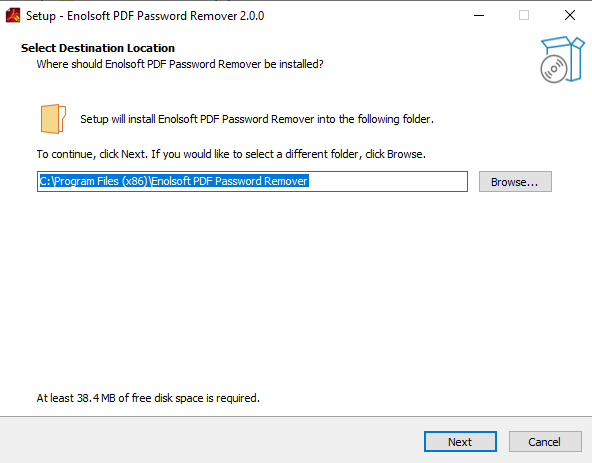The image size is (592, 463).
Task: Click the separator line above the buttons
Action: point(296,417)
